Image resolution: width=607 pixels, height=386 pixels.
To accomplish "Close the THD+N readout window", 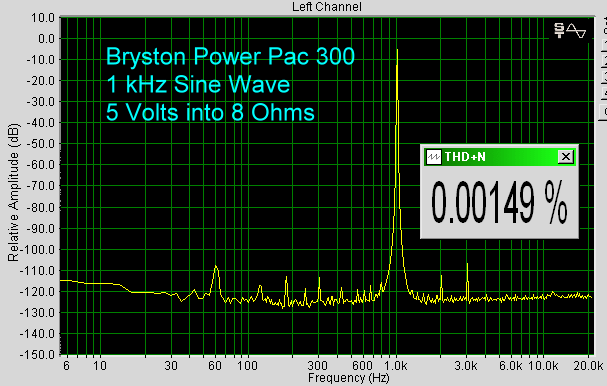I will [566, 157].
